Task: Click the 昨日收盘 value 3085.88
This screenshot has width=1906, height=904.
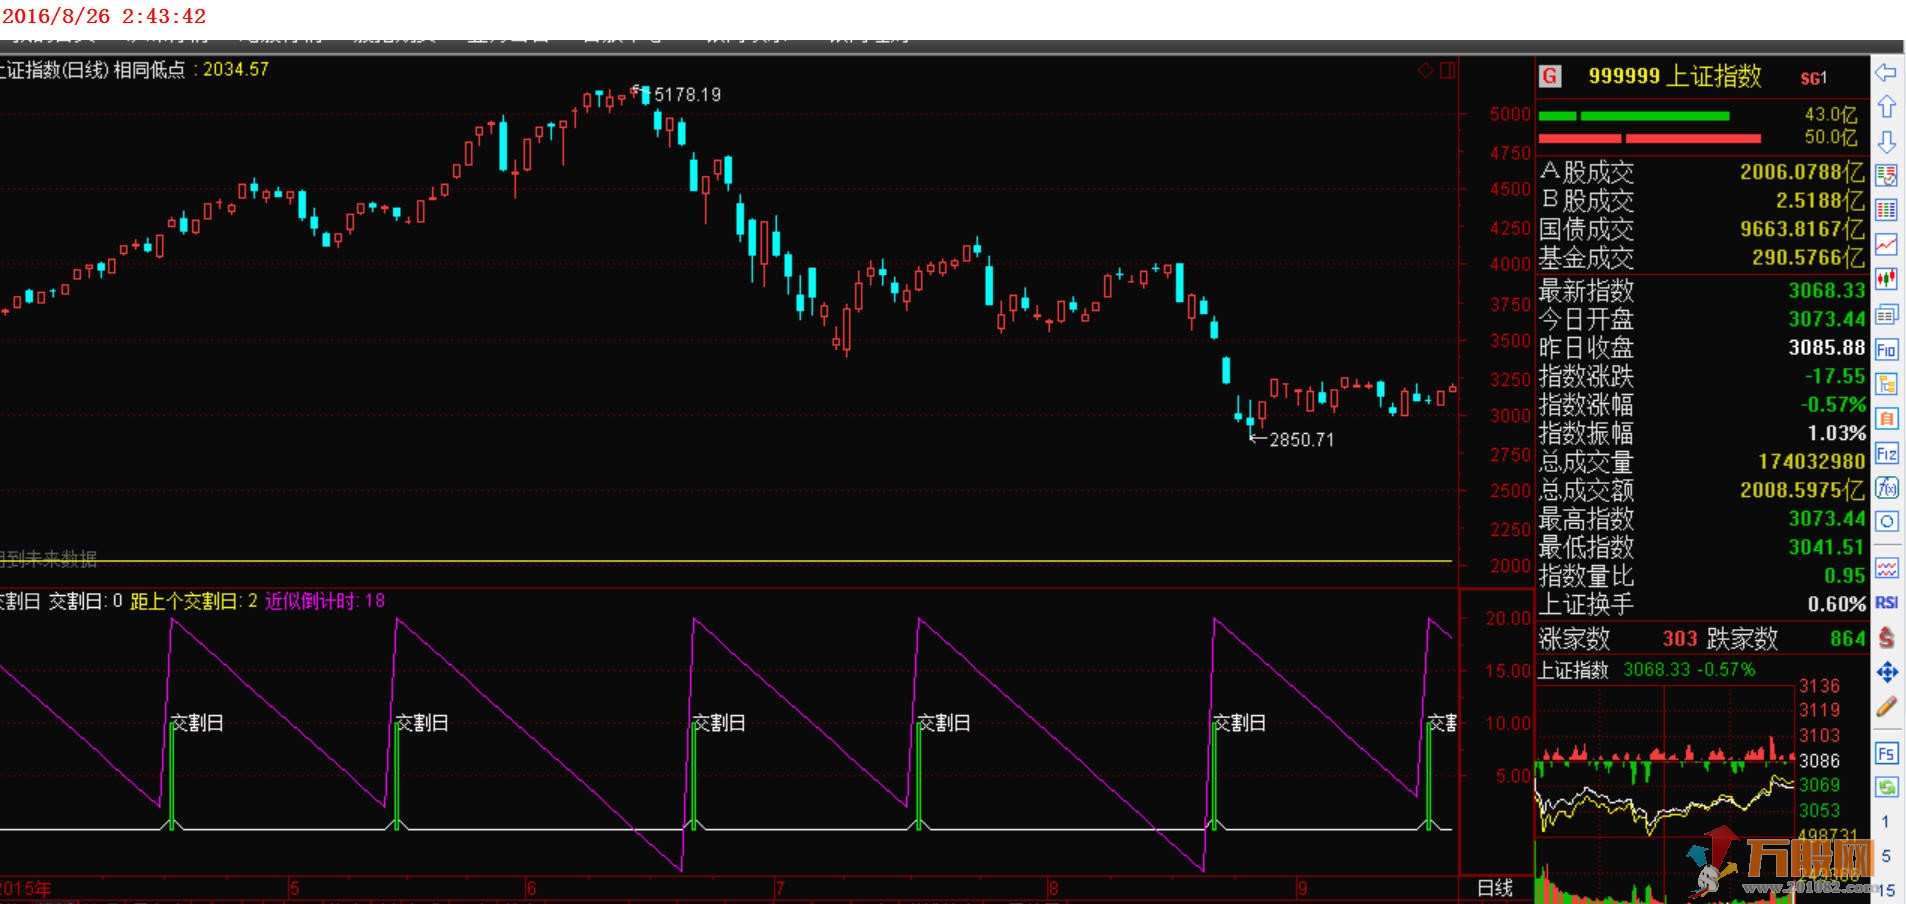Action: point(1827,348)
